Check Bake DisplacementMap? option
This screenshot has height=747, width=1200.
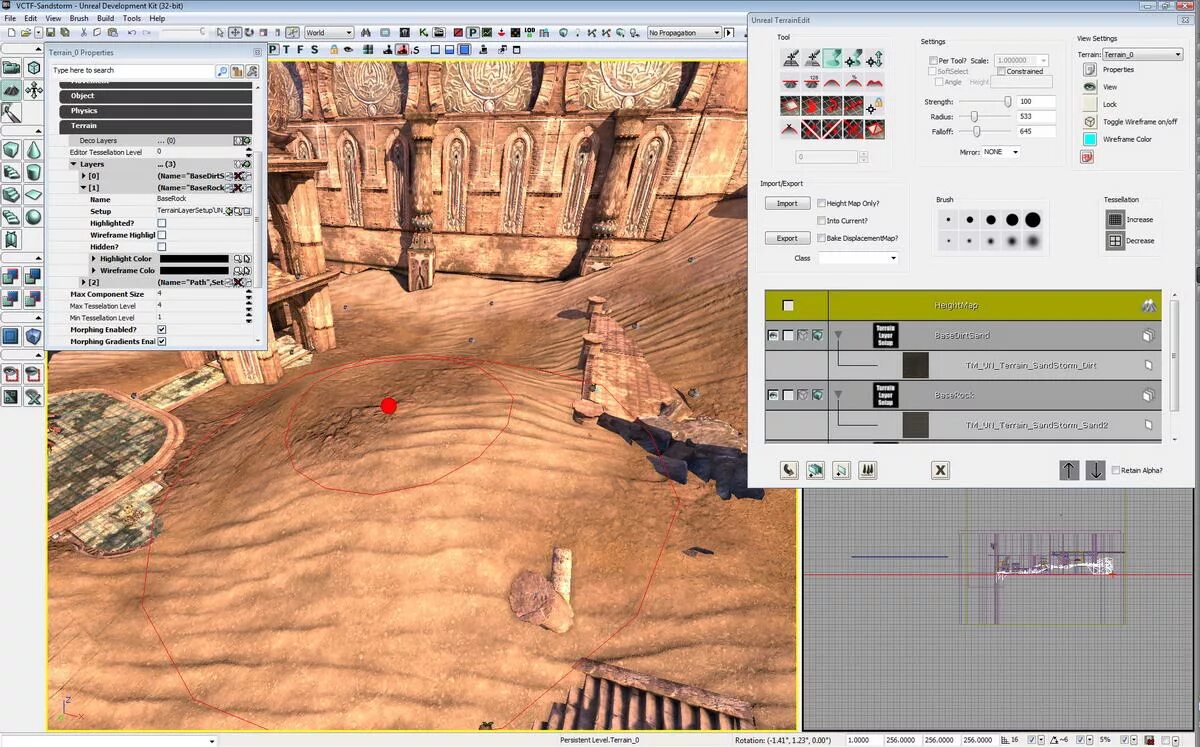[821, 238]
